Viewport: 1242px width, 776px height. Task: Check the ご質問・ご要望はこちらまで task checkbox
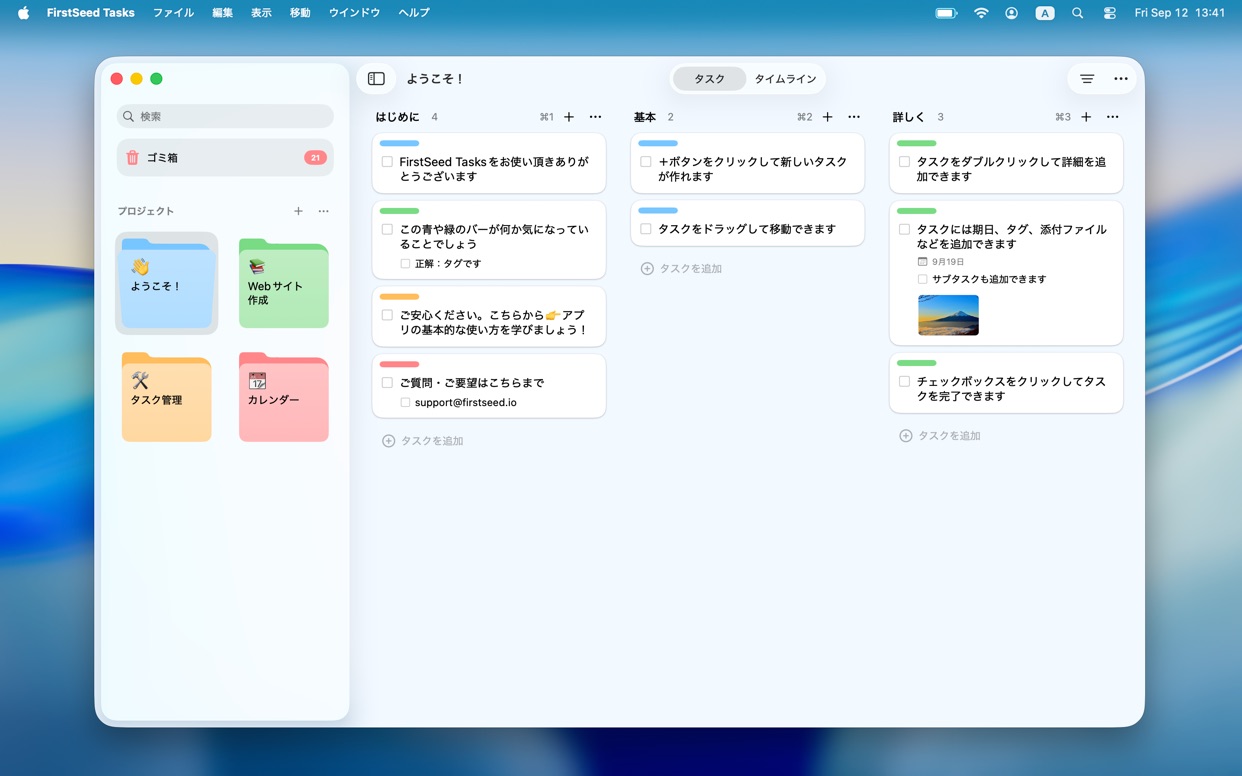tap(387, 383)
